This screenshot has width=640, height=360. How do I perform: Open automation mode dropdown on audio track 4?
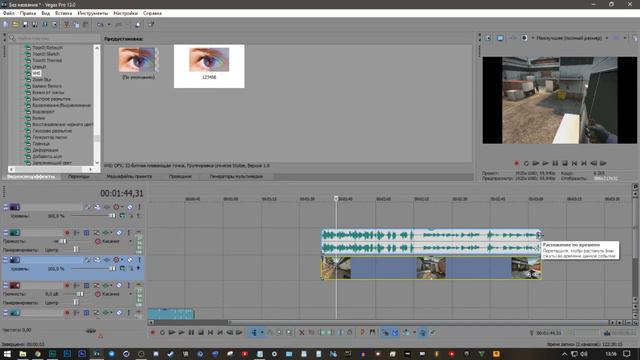[x=131, y=294]
